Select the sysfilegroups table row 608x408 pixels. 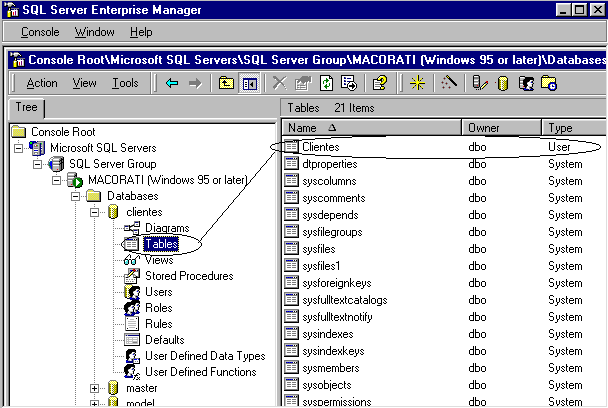pos(444,232)
